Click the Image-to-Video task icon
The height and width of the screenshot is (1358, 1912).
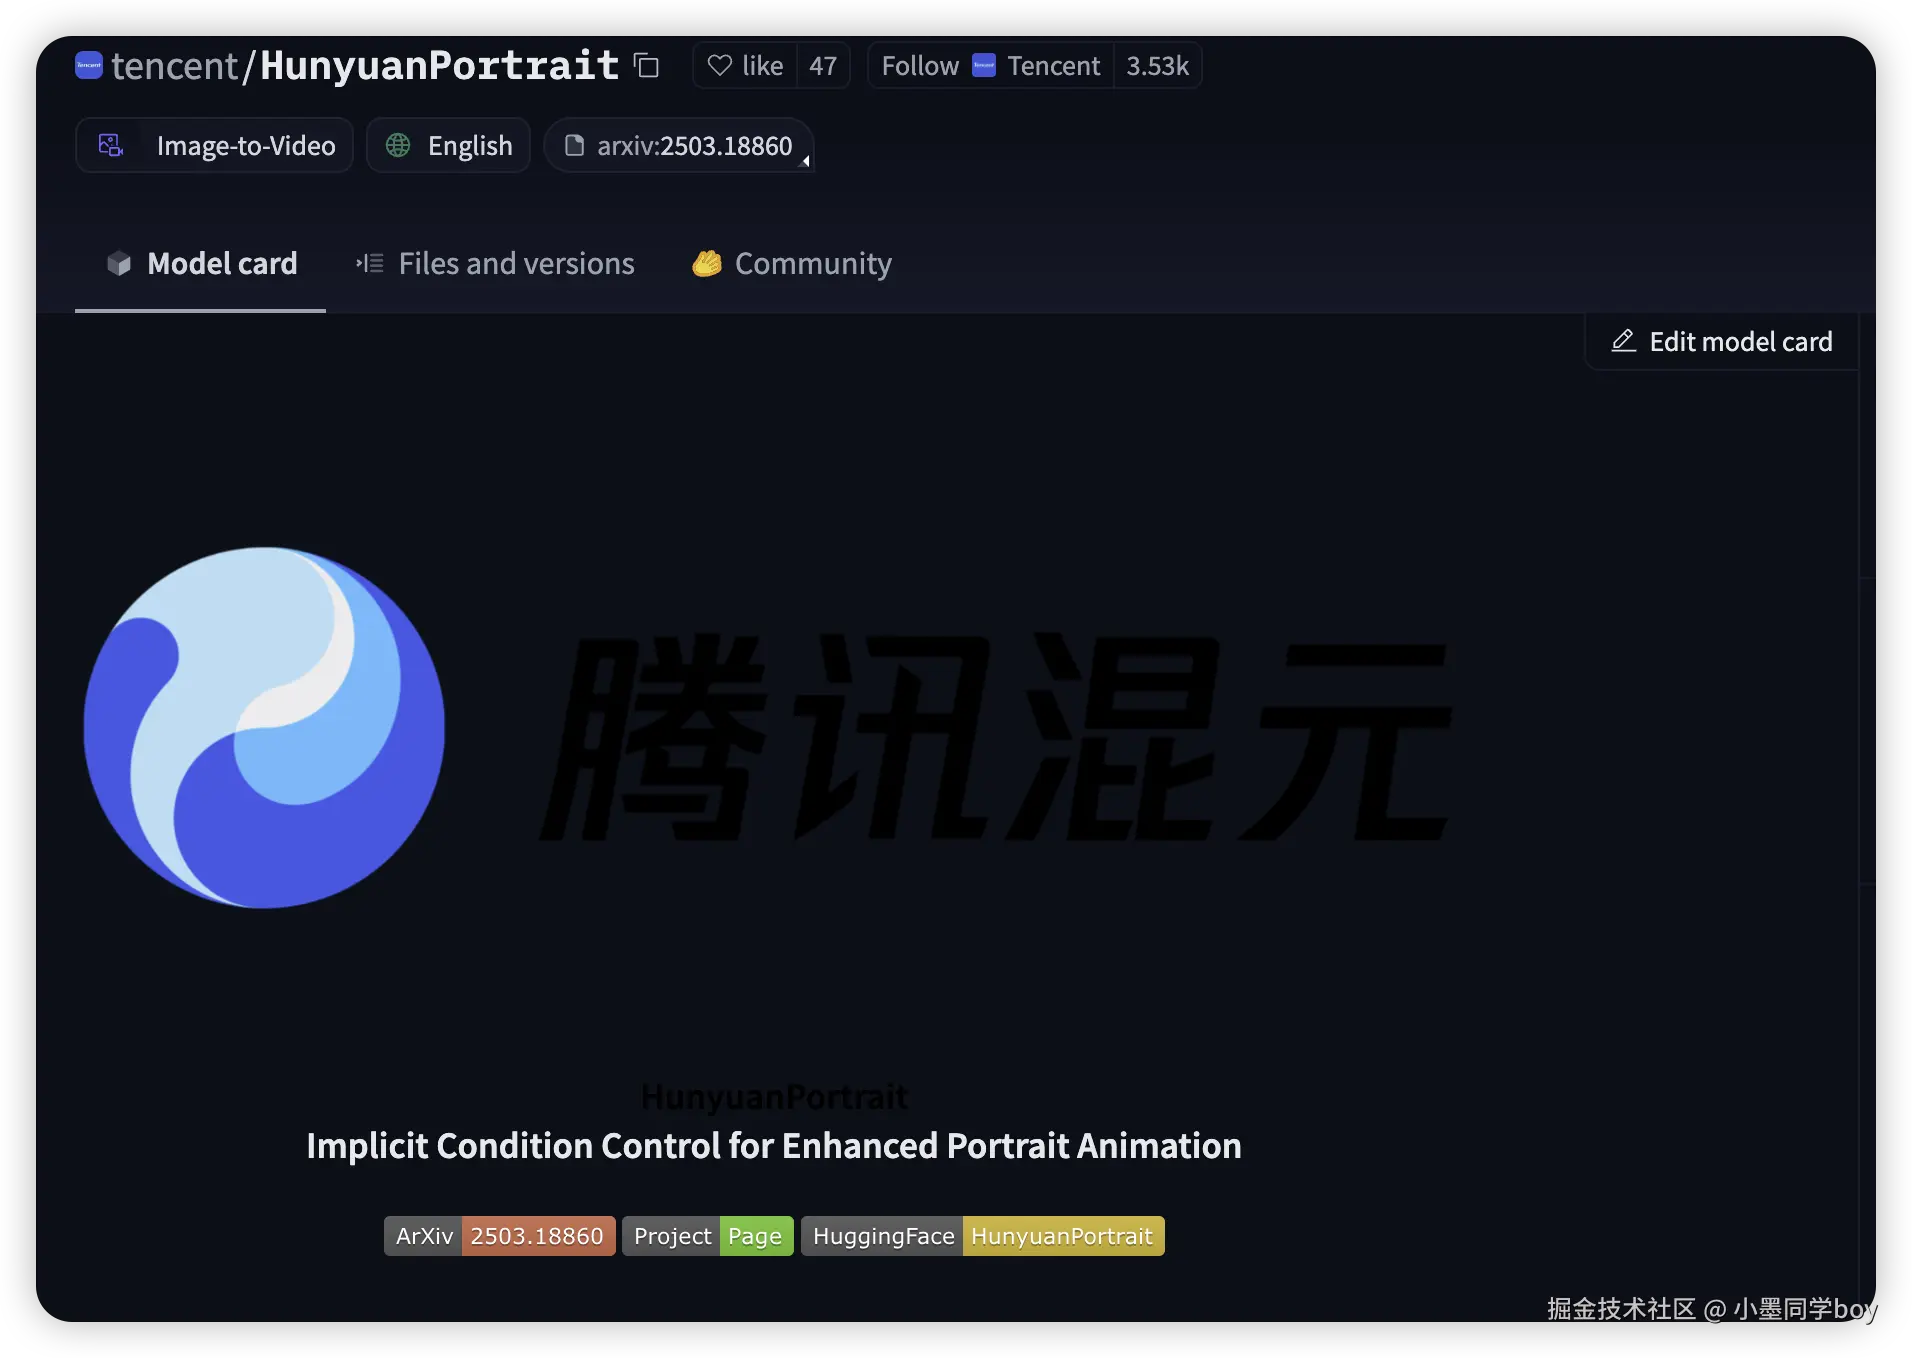pos(111,146)
